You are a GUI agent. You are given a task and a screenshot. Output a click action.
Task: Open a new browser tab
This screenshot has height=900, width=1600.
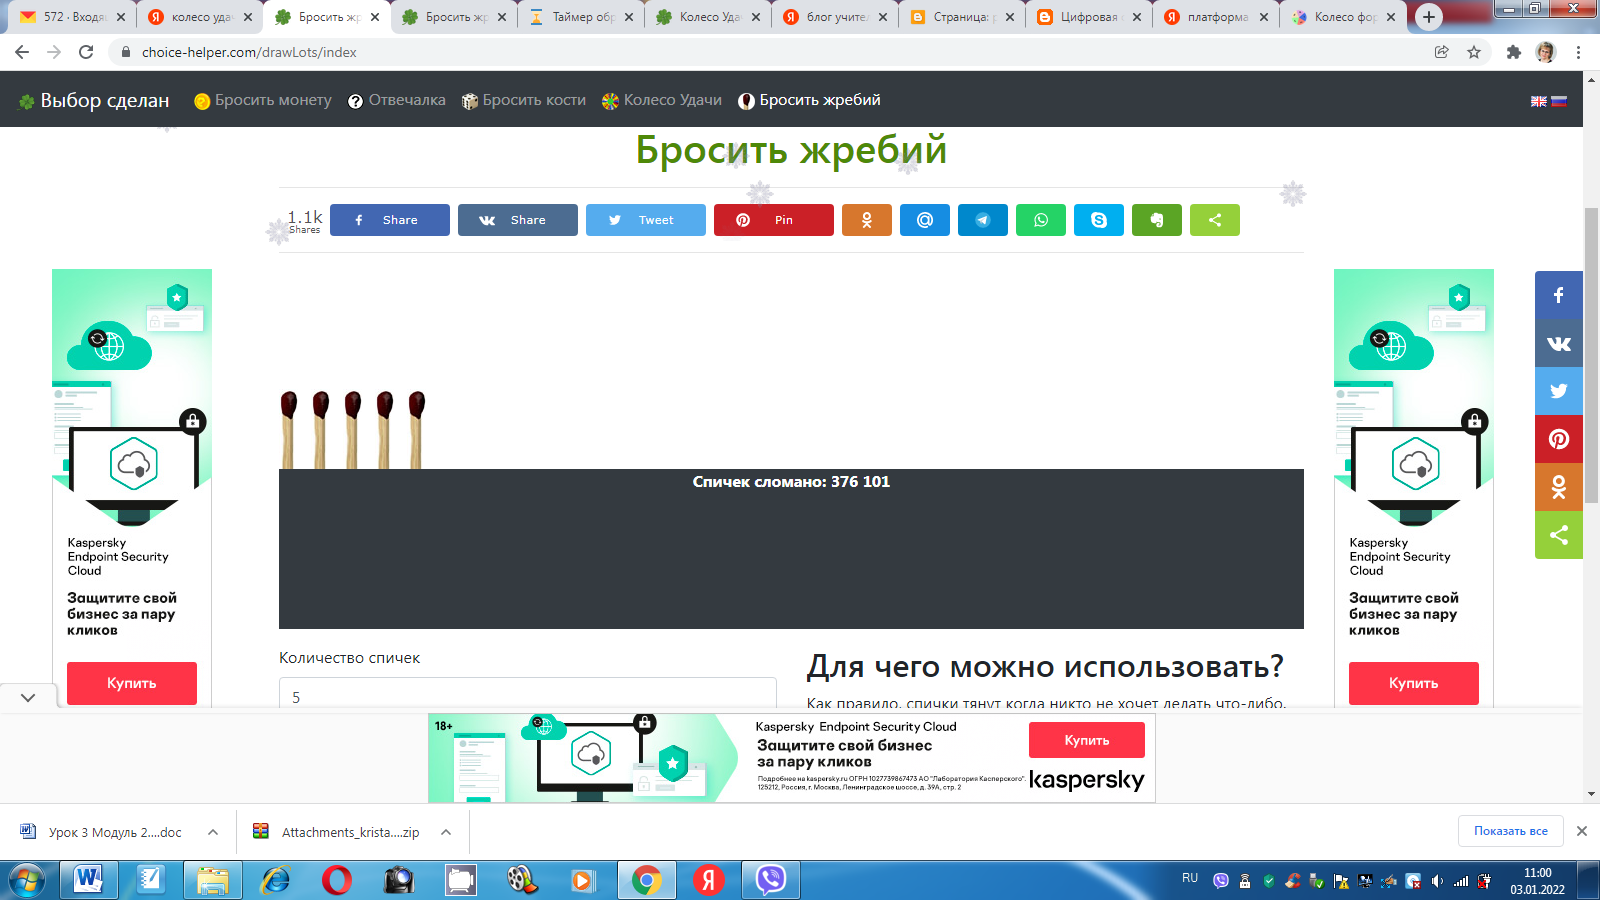[1429, 17]
